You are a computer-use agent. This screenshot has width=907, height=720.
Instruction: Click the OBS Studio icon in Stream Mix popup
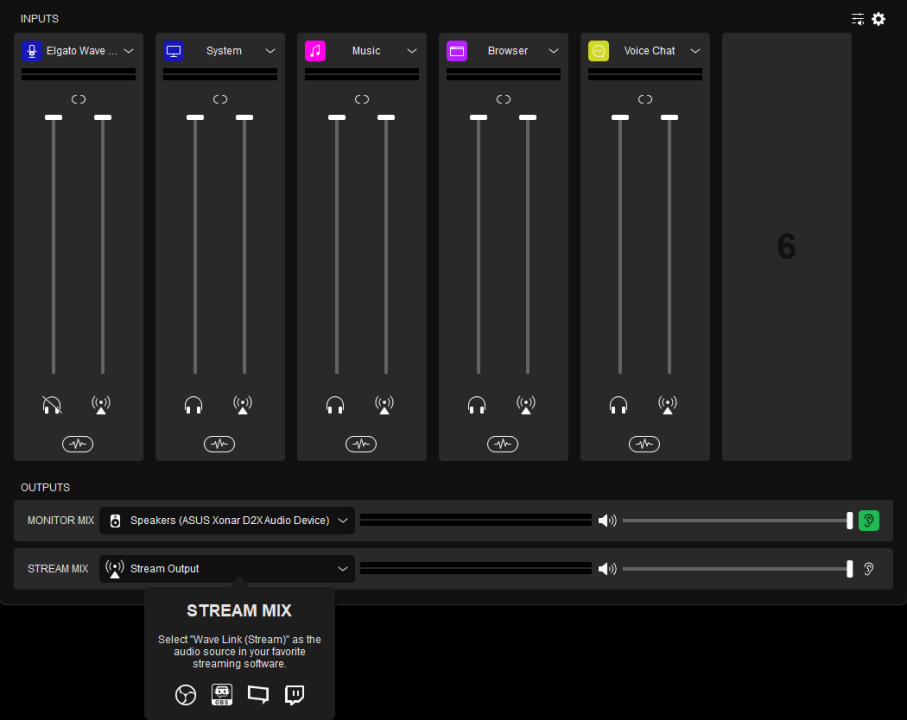coord(184,694)
